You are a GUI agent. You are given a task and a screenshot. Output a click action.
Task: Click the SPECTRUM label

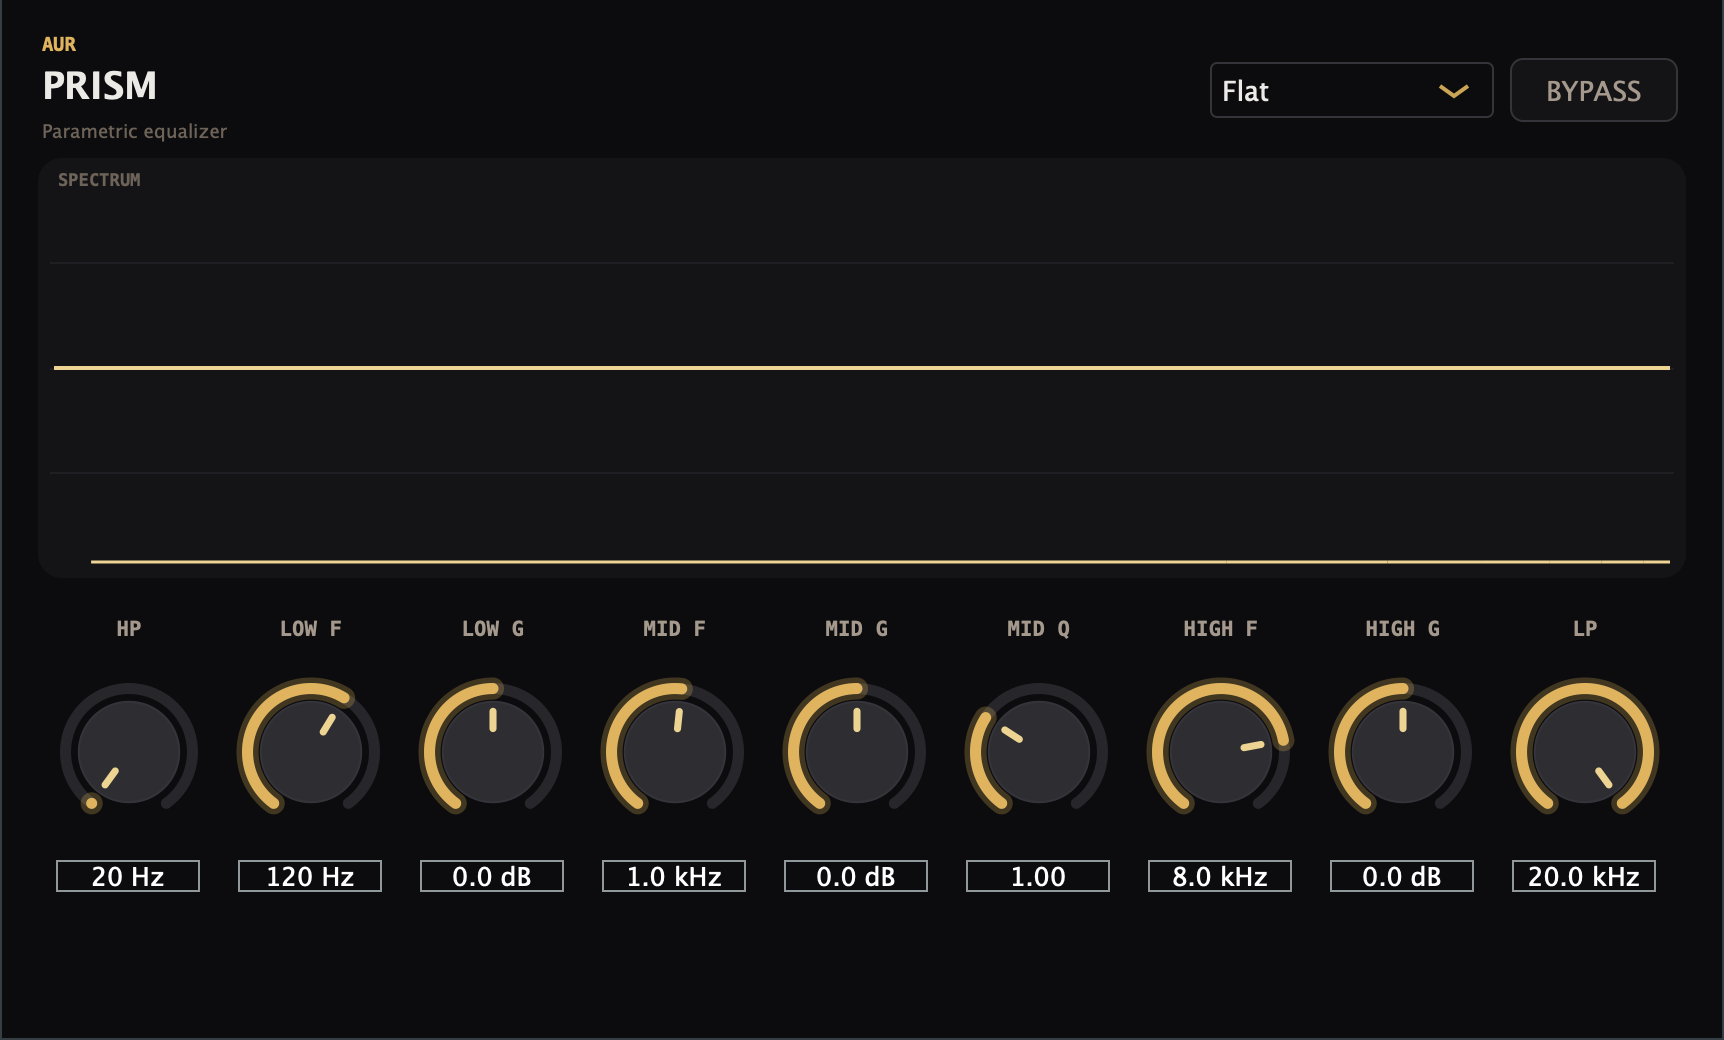[x=99, y=180]
